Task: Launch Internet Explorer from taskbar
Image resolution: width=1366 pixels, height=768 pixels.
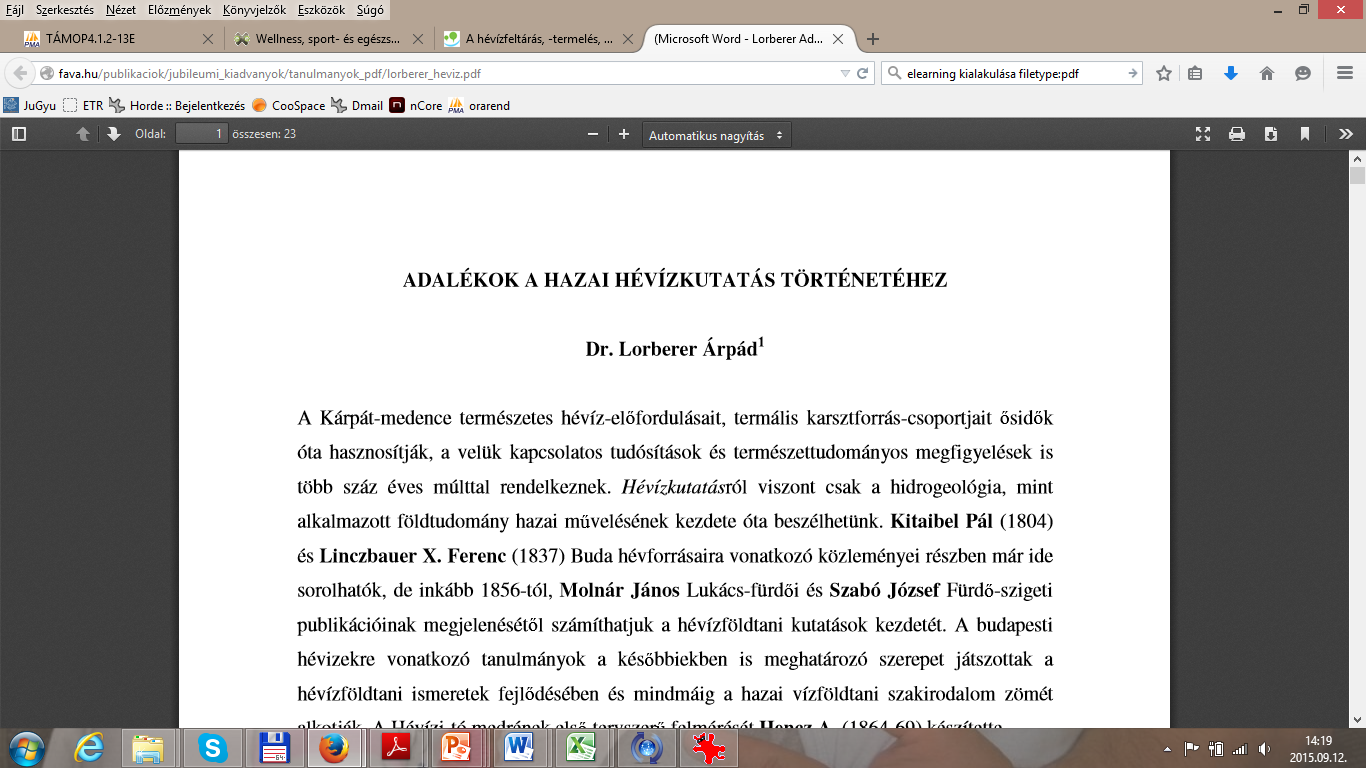Action: [x=91, y=747]
